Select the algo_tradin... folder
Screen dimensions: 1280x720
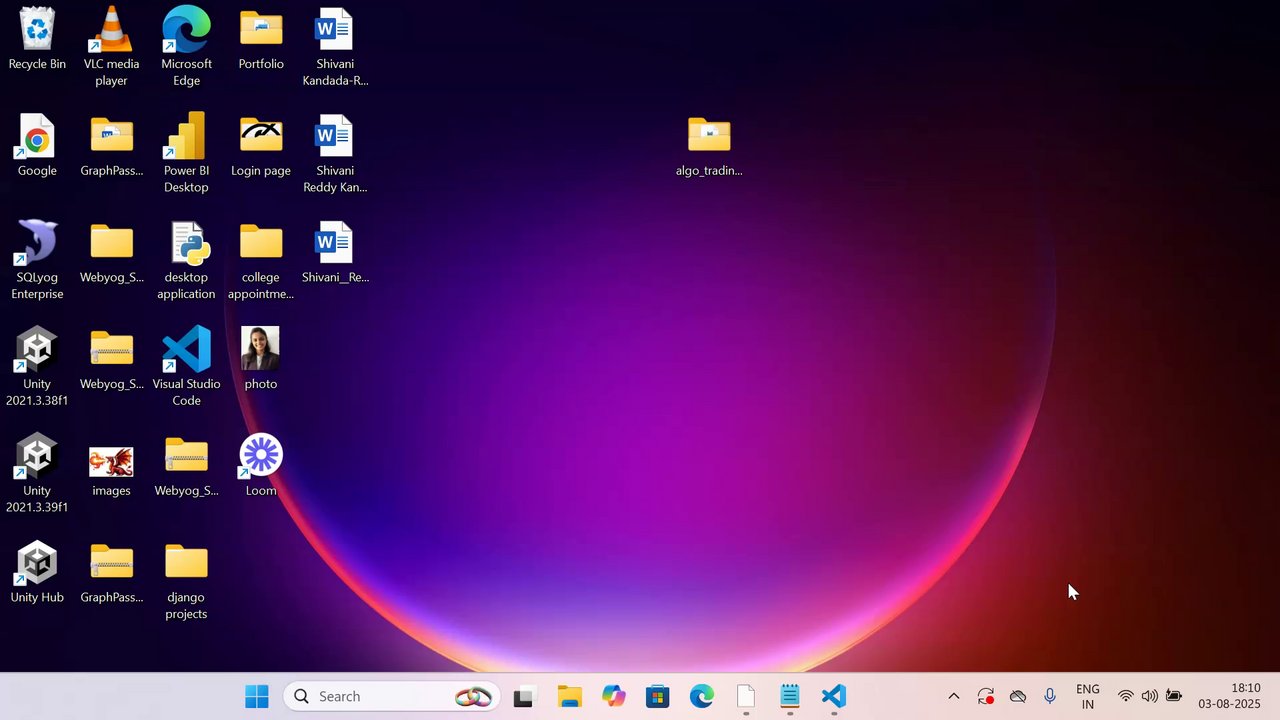coord(709,147)
